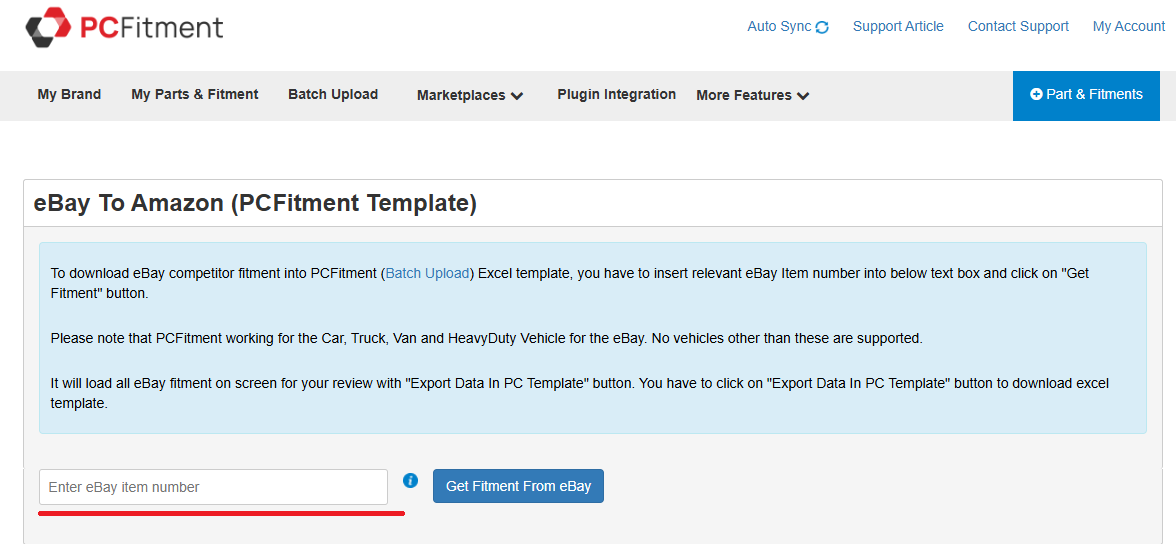The width and height of the screenshot is (1176, 544).
Task: Open the More Features menu
Action: tap(752, 95)
